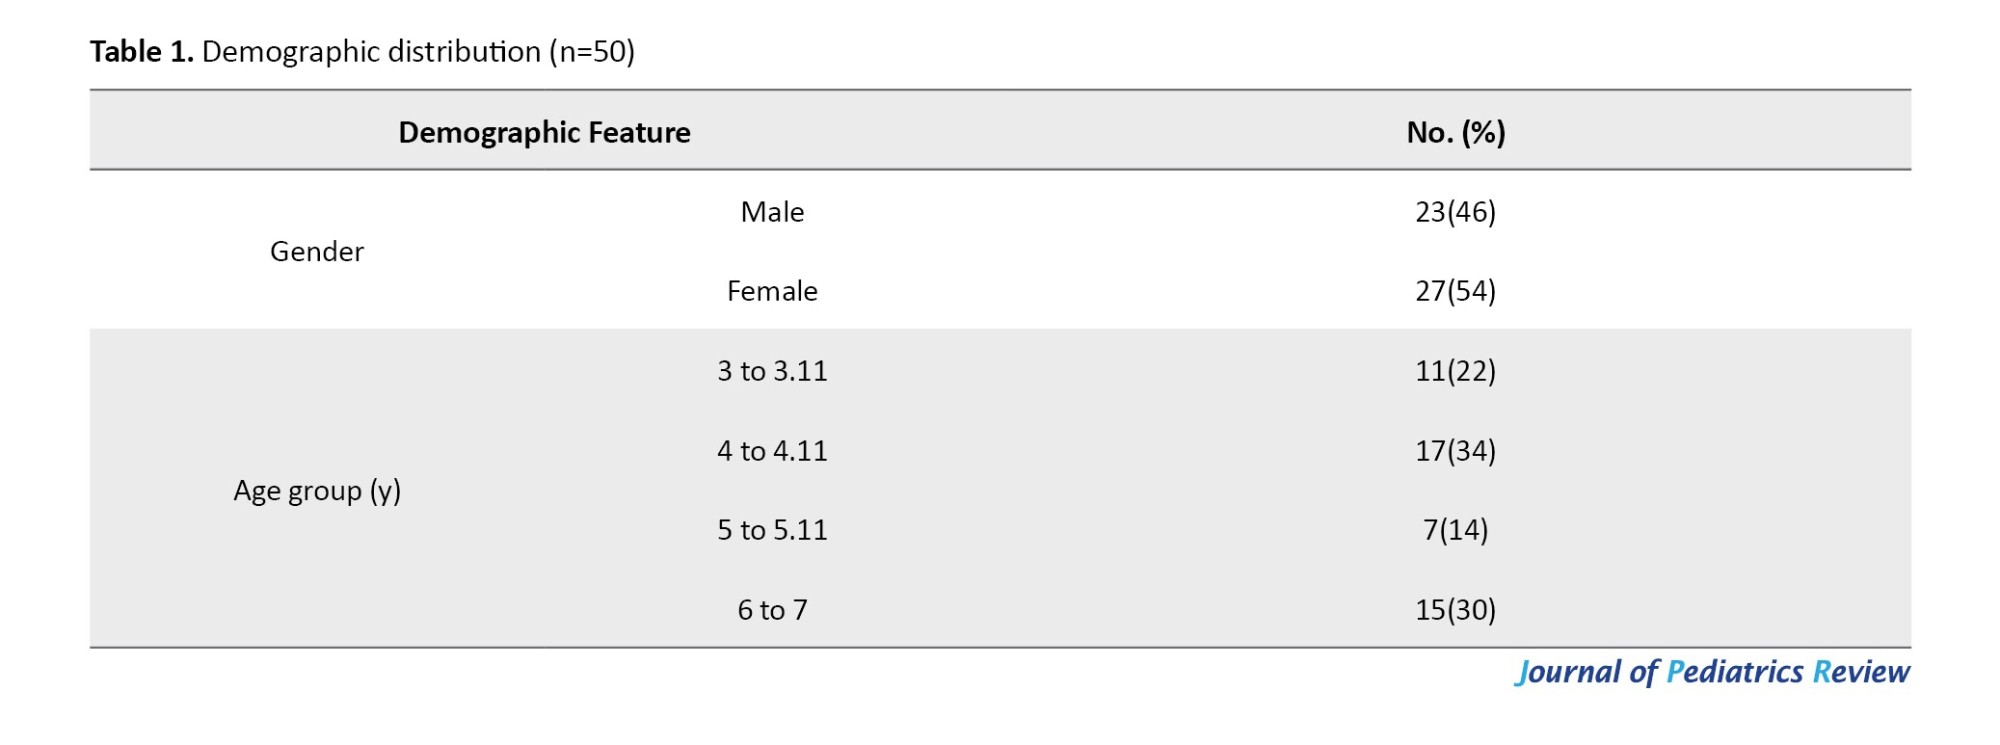Image resolution: width=2000 pixels, height=745 pixels.
Task: Click the female count value 27(54)
Action: click(1455, 291)
